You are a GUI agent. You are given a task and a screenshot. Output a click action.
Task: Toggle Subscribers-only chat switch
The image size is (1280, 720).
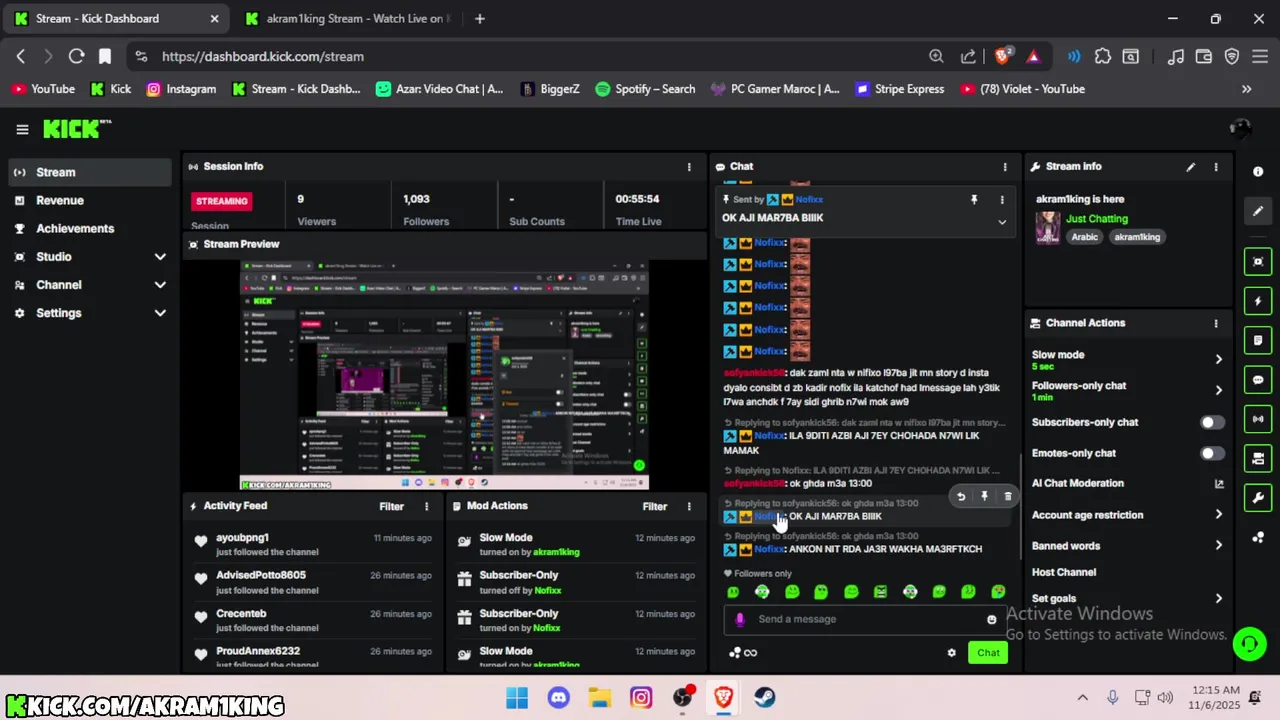coord(1212,422)
